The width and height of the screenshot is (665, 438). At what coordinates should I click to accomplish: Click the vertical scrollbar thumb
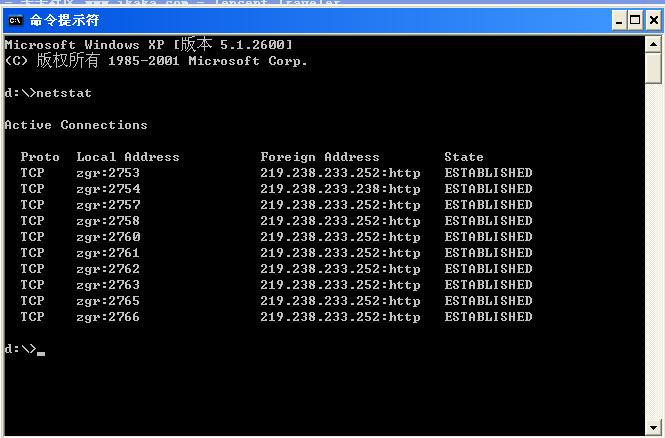point(654,68)
